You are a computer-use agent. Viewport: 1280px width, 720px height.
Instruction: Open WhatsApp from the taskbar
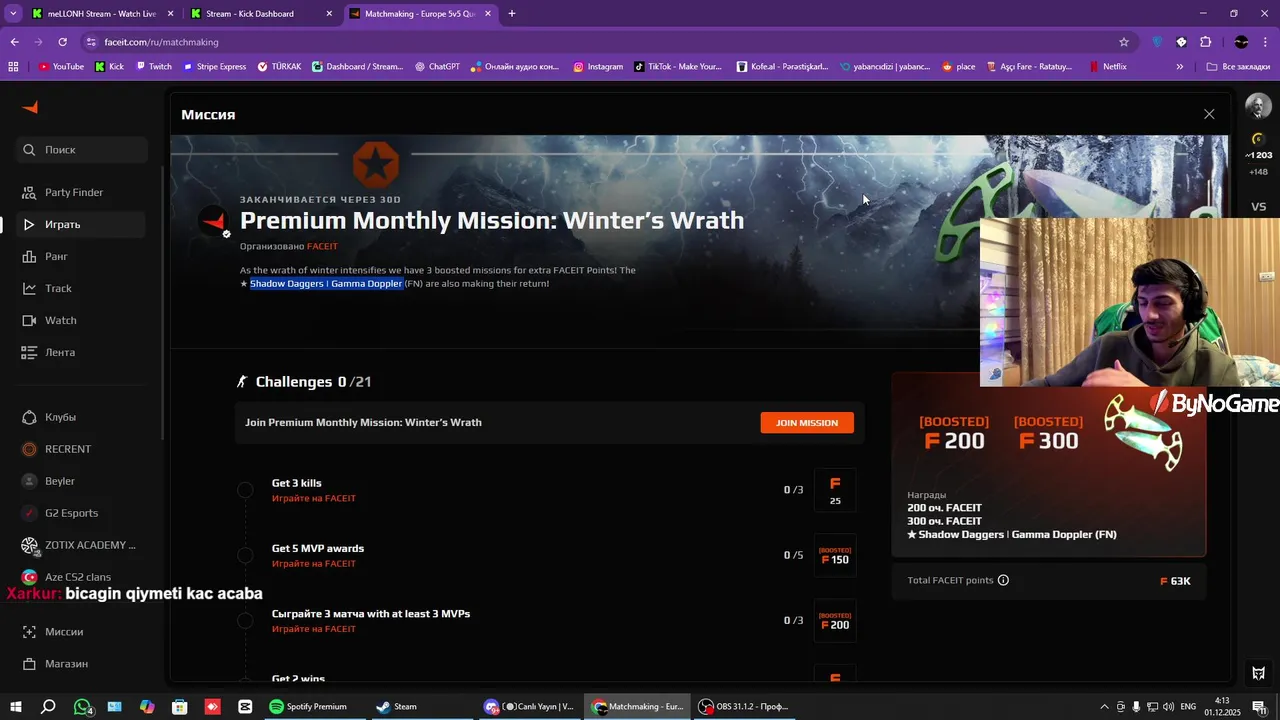coord(82,707)
